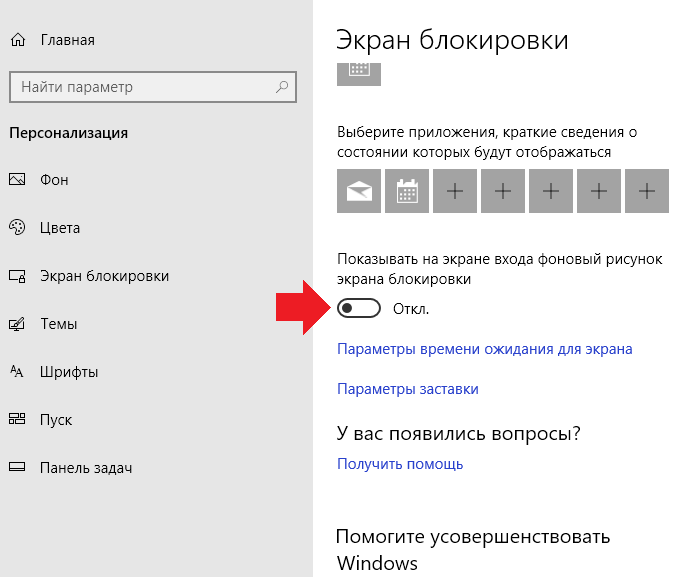Select Шрифты in the sidebar

click(x=69, y=372)
